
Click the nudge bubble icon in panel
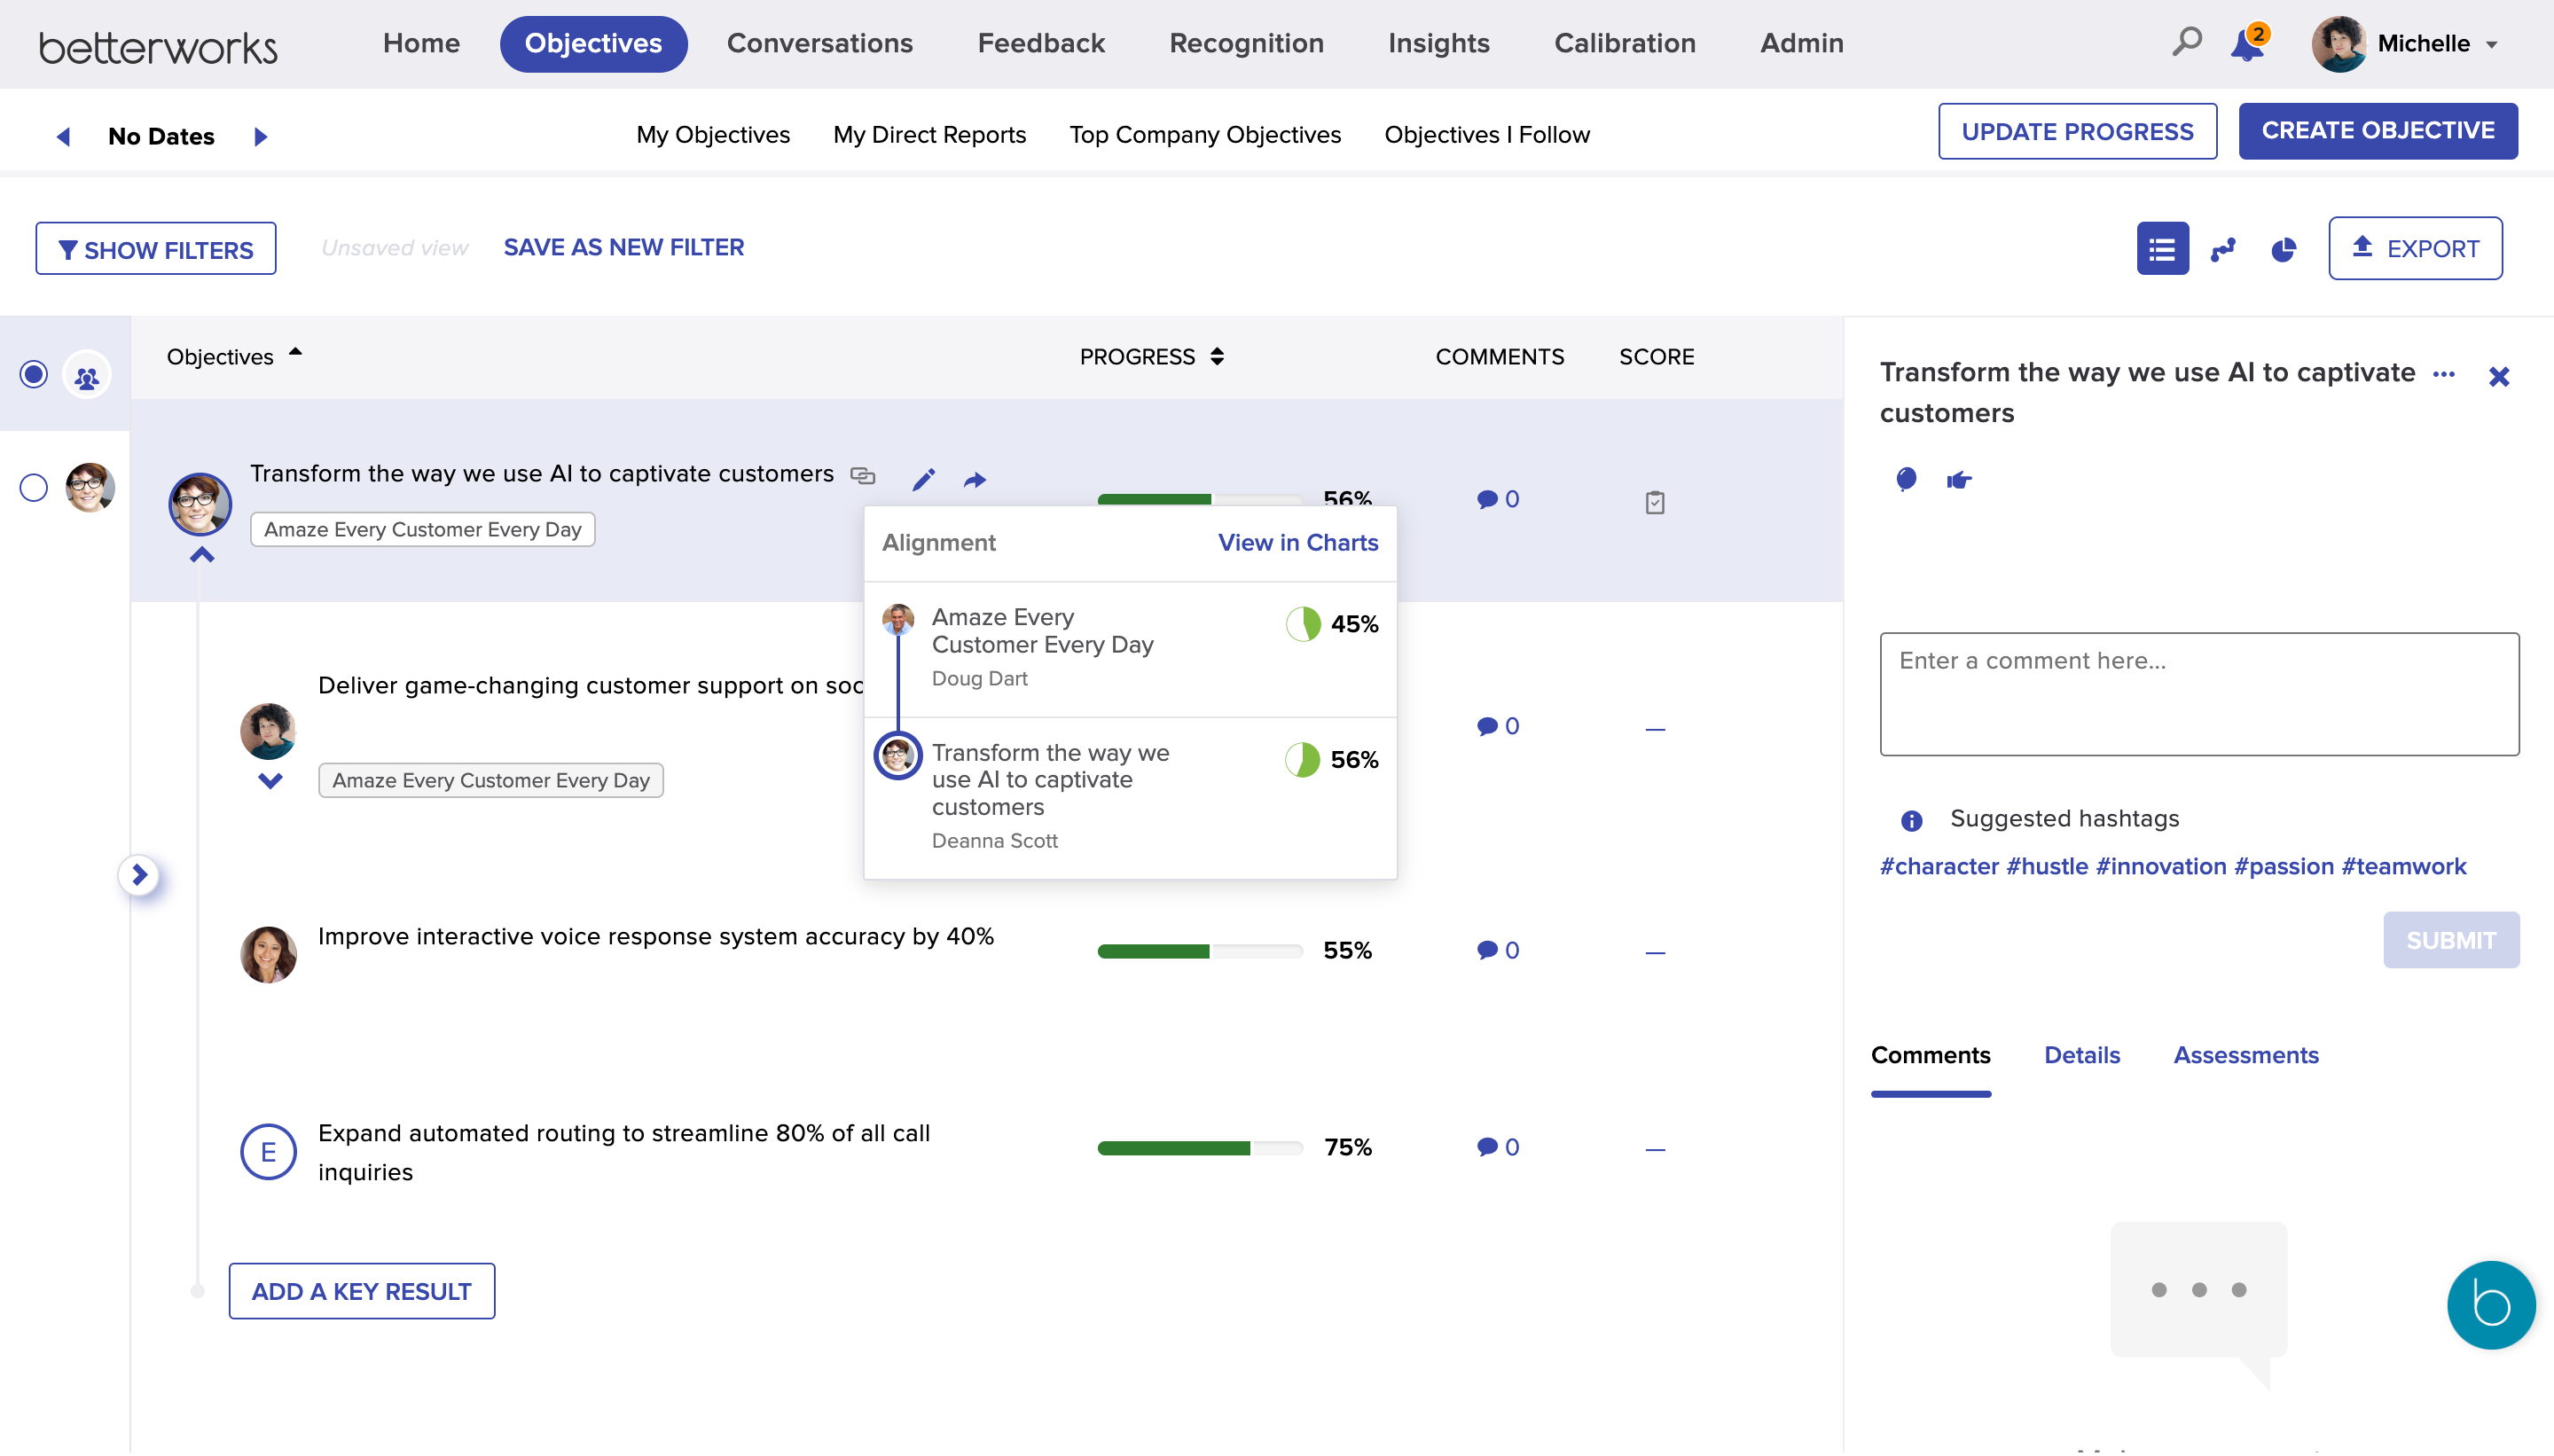coord(1906,480)
